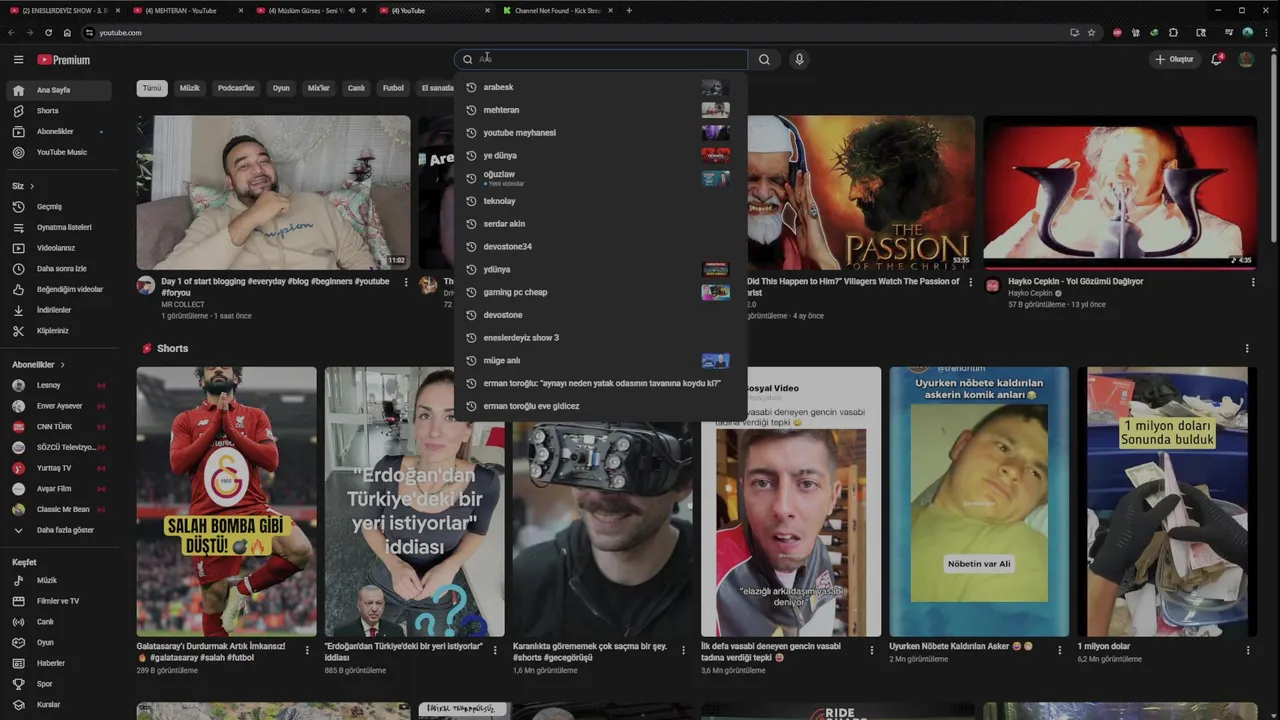Start voice search with microphone

click(799, 59)
